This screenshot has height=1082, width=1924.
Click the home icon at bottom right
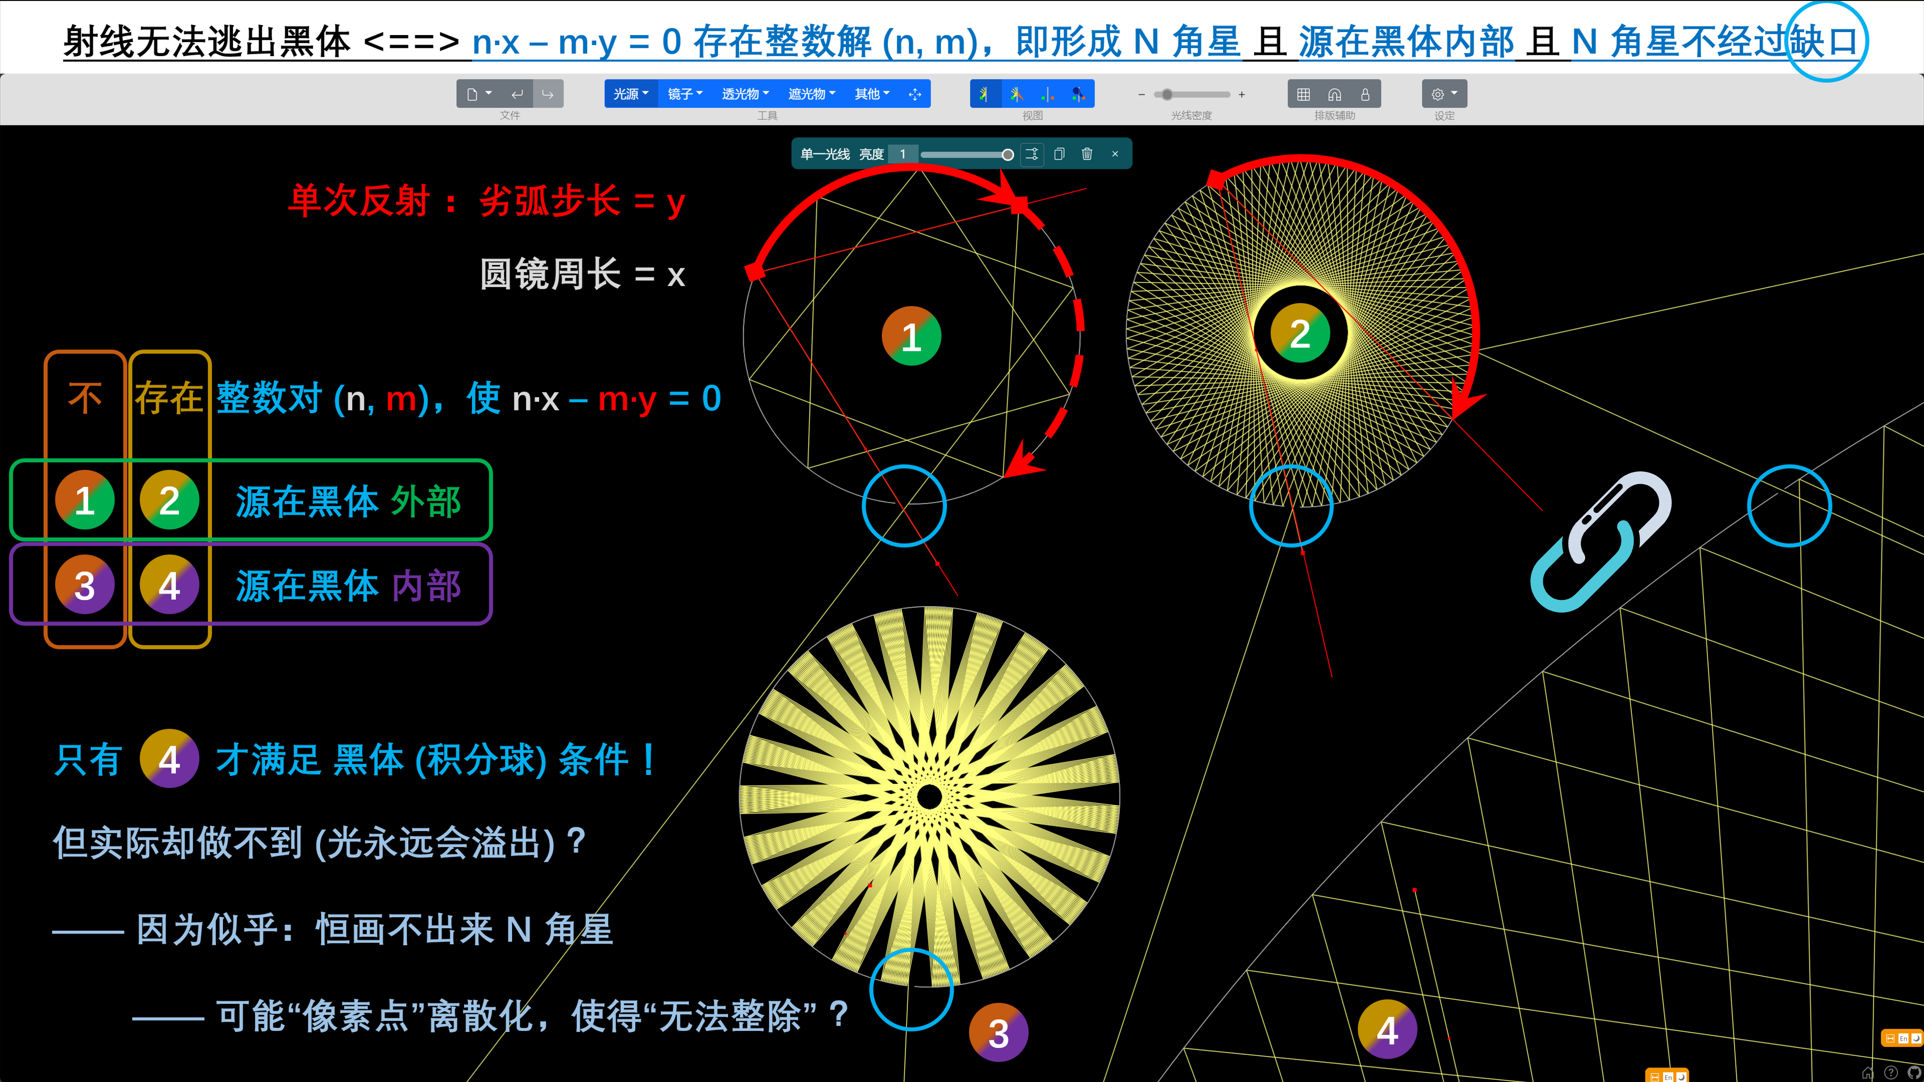[x=1867, y=1073]
